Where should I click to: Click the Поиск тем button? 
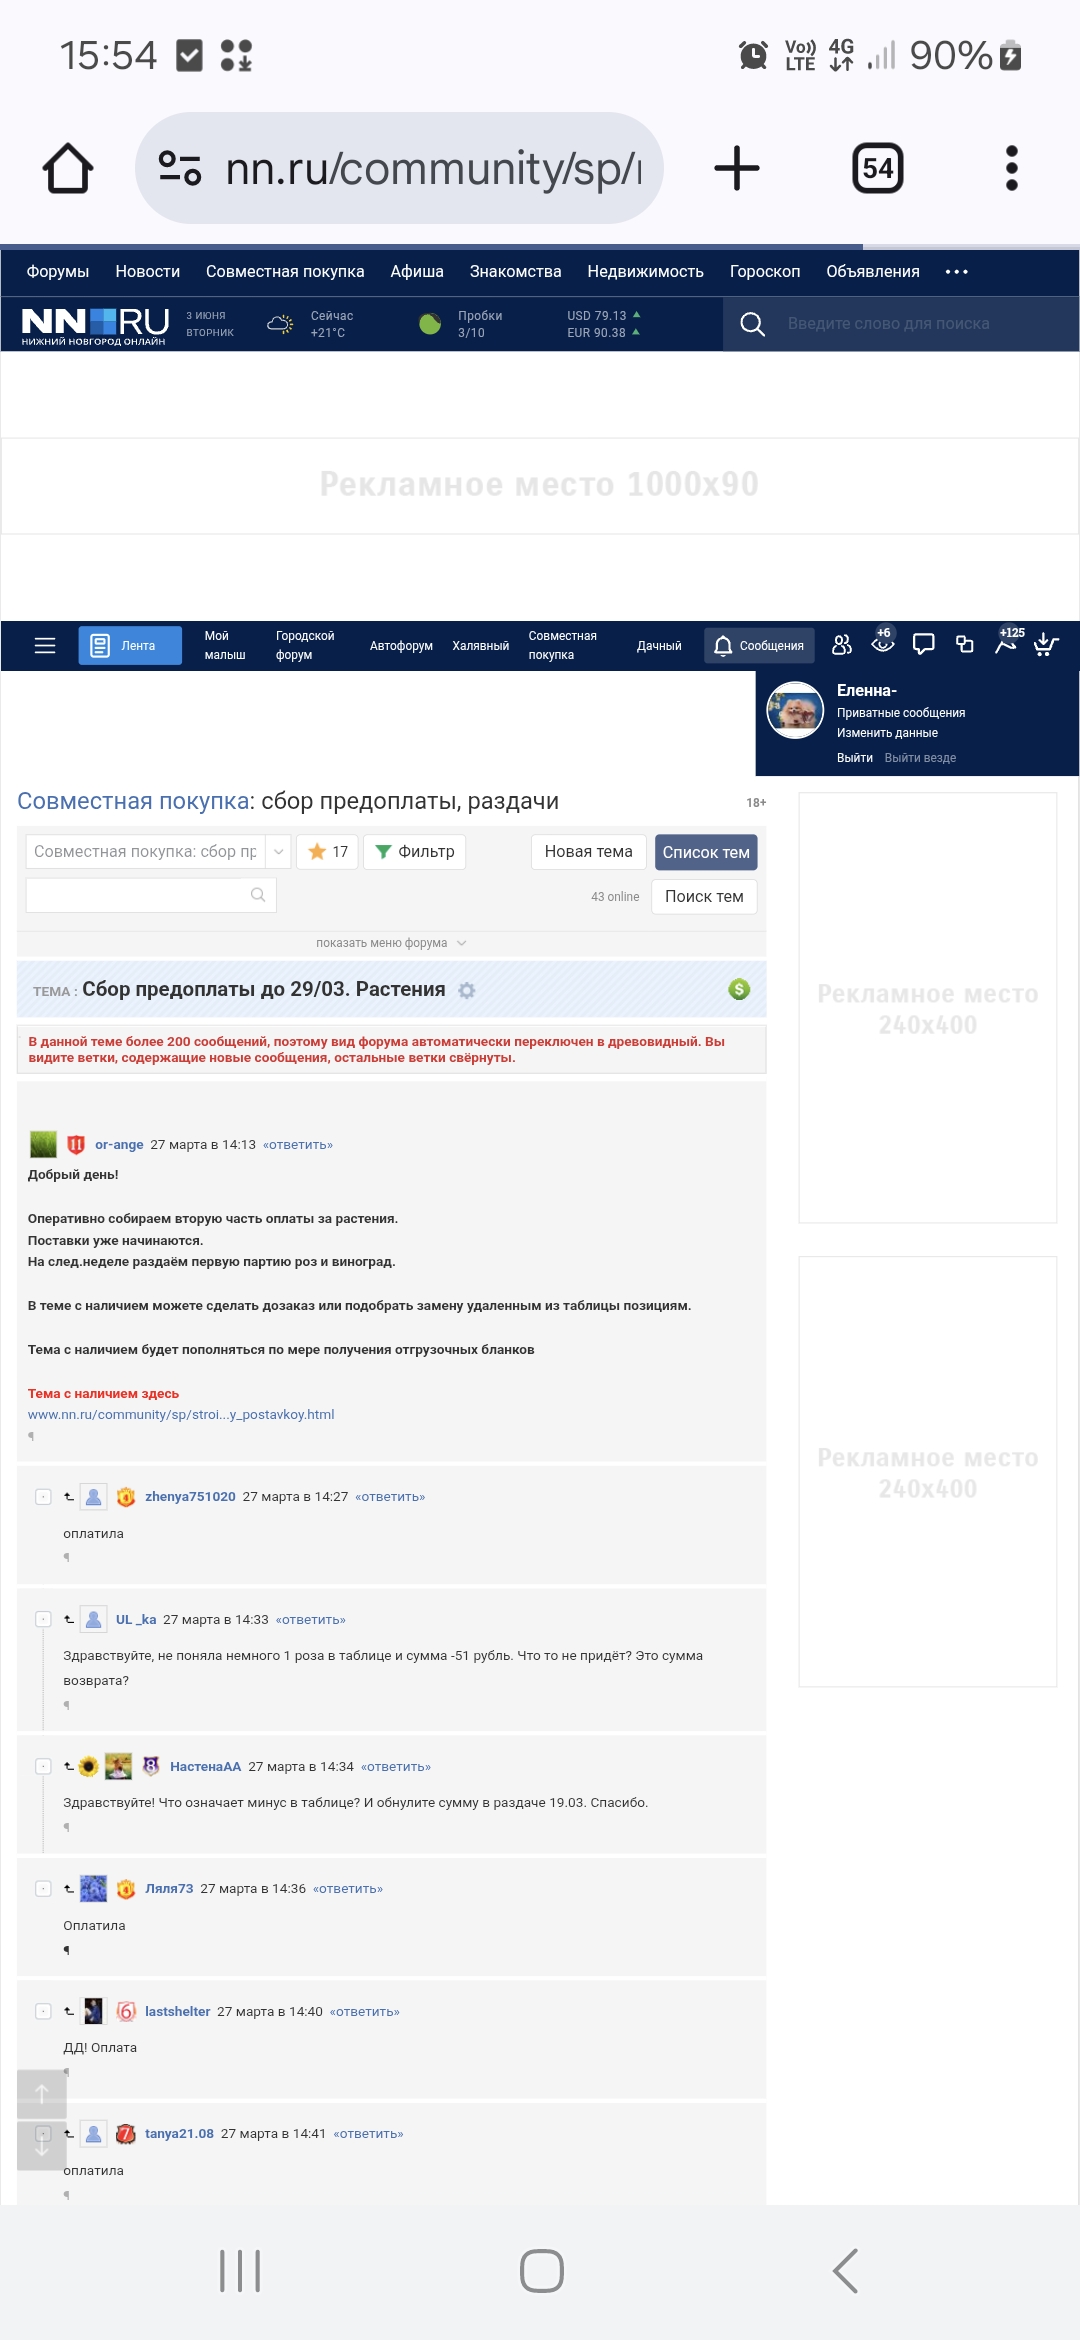(x=704, y=897)
